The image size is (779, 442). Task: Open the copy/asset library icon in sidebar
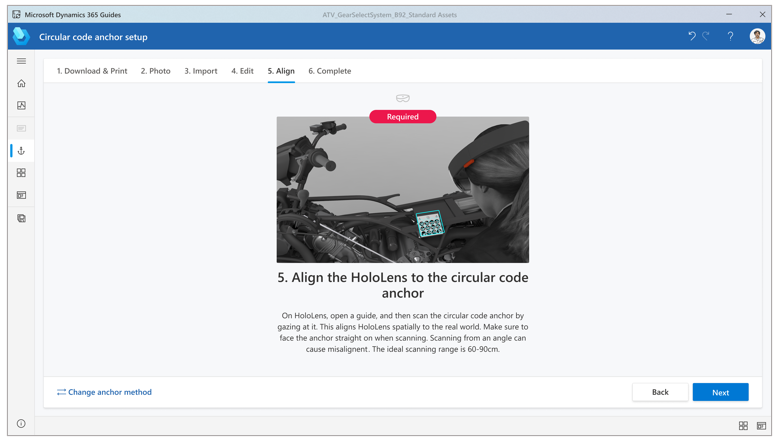pos(21,219)
